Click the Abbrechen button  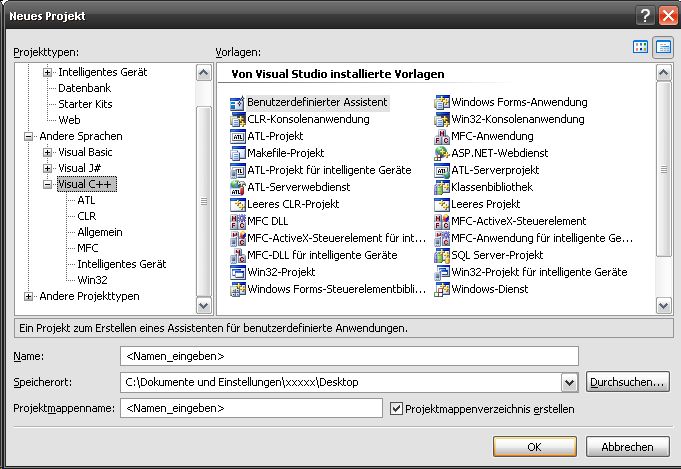coord(628,447)
